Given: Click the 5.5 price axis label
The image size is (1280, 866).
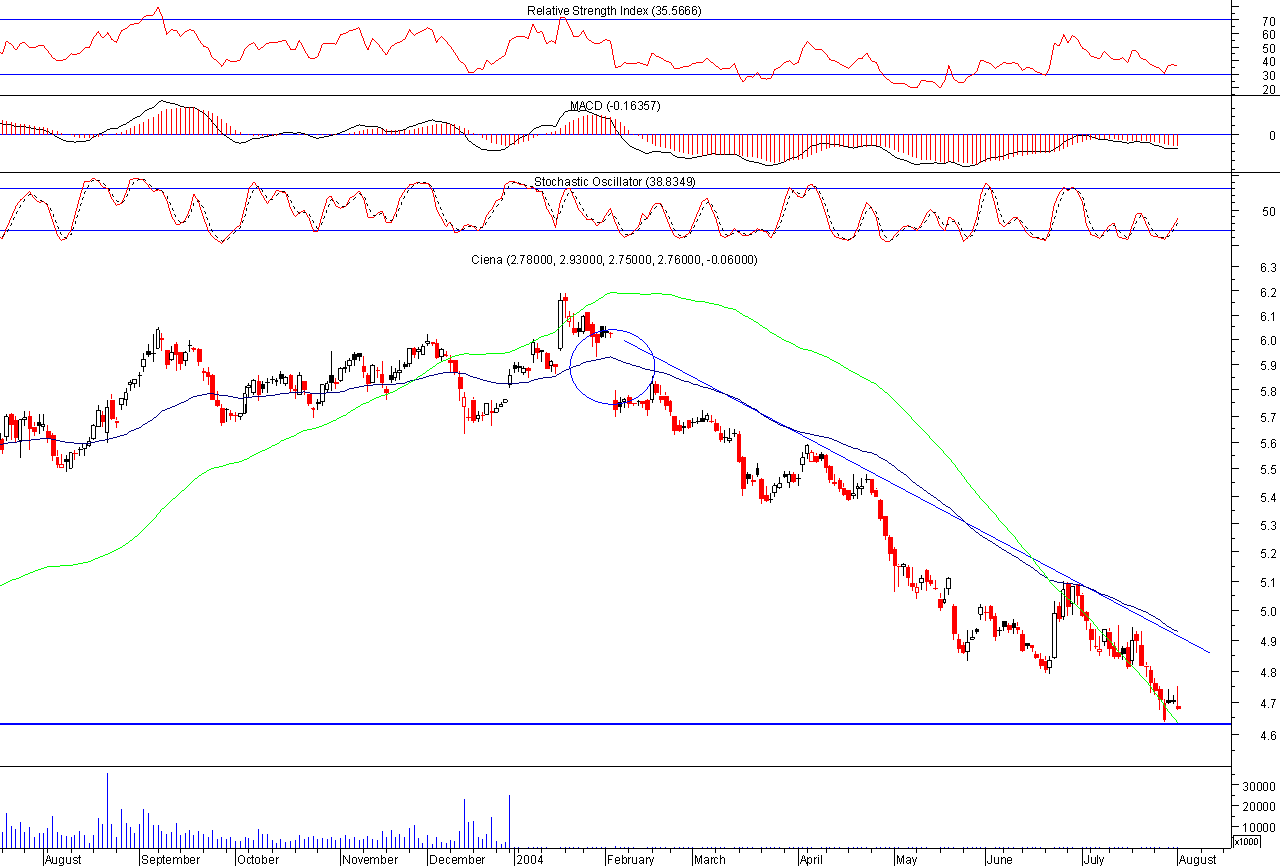Looking at the screenshot, I should click(x=1269, y=470).
